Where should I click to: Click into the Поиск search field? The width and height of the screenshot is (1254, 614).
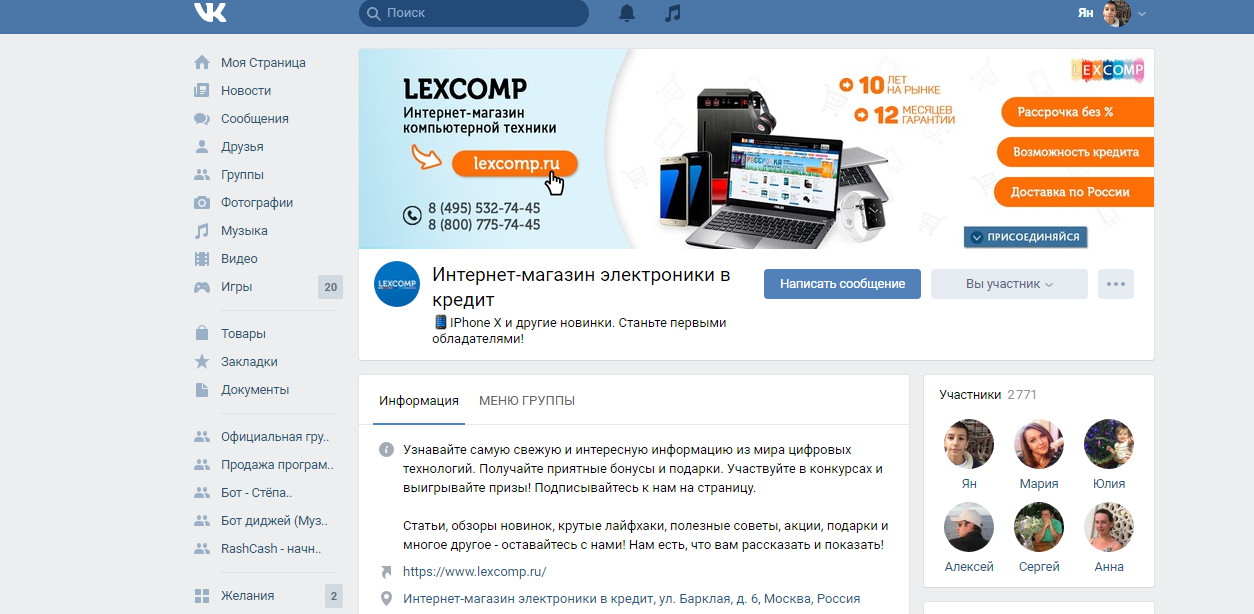click(474, 13)
